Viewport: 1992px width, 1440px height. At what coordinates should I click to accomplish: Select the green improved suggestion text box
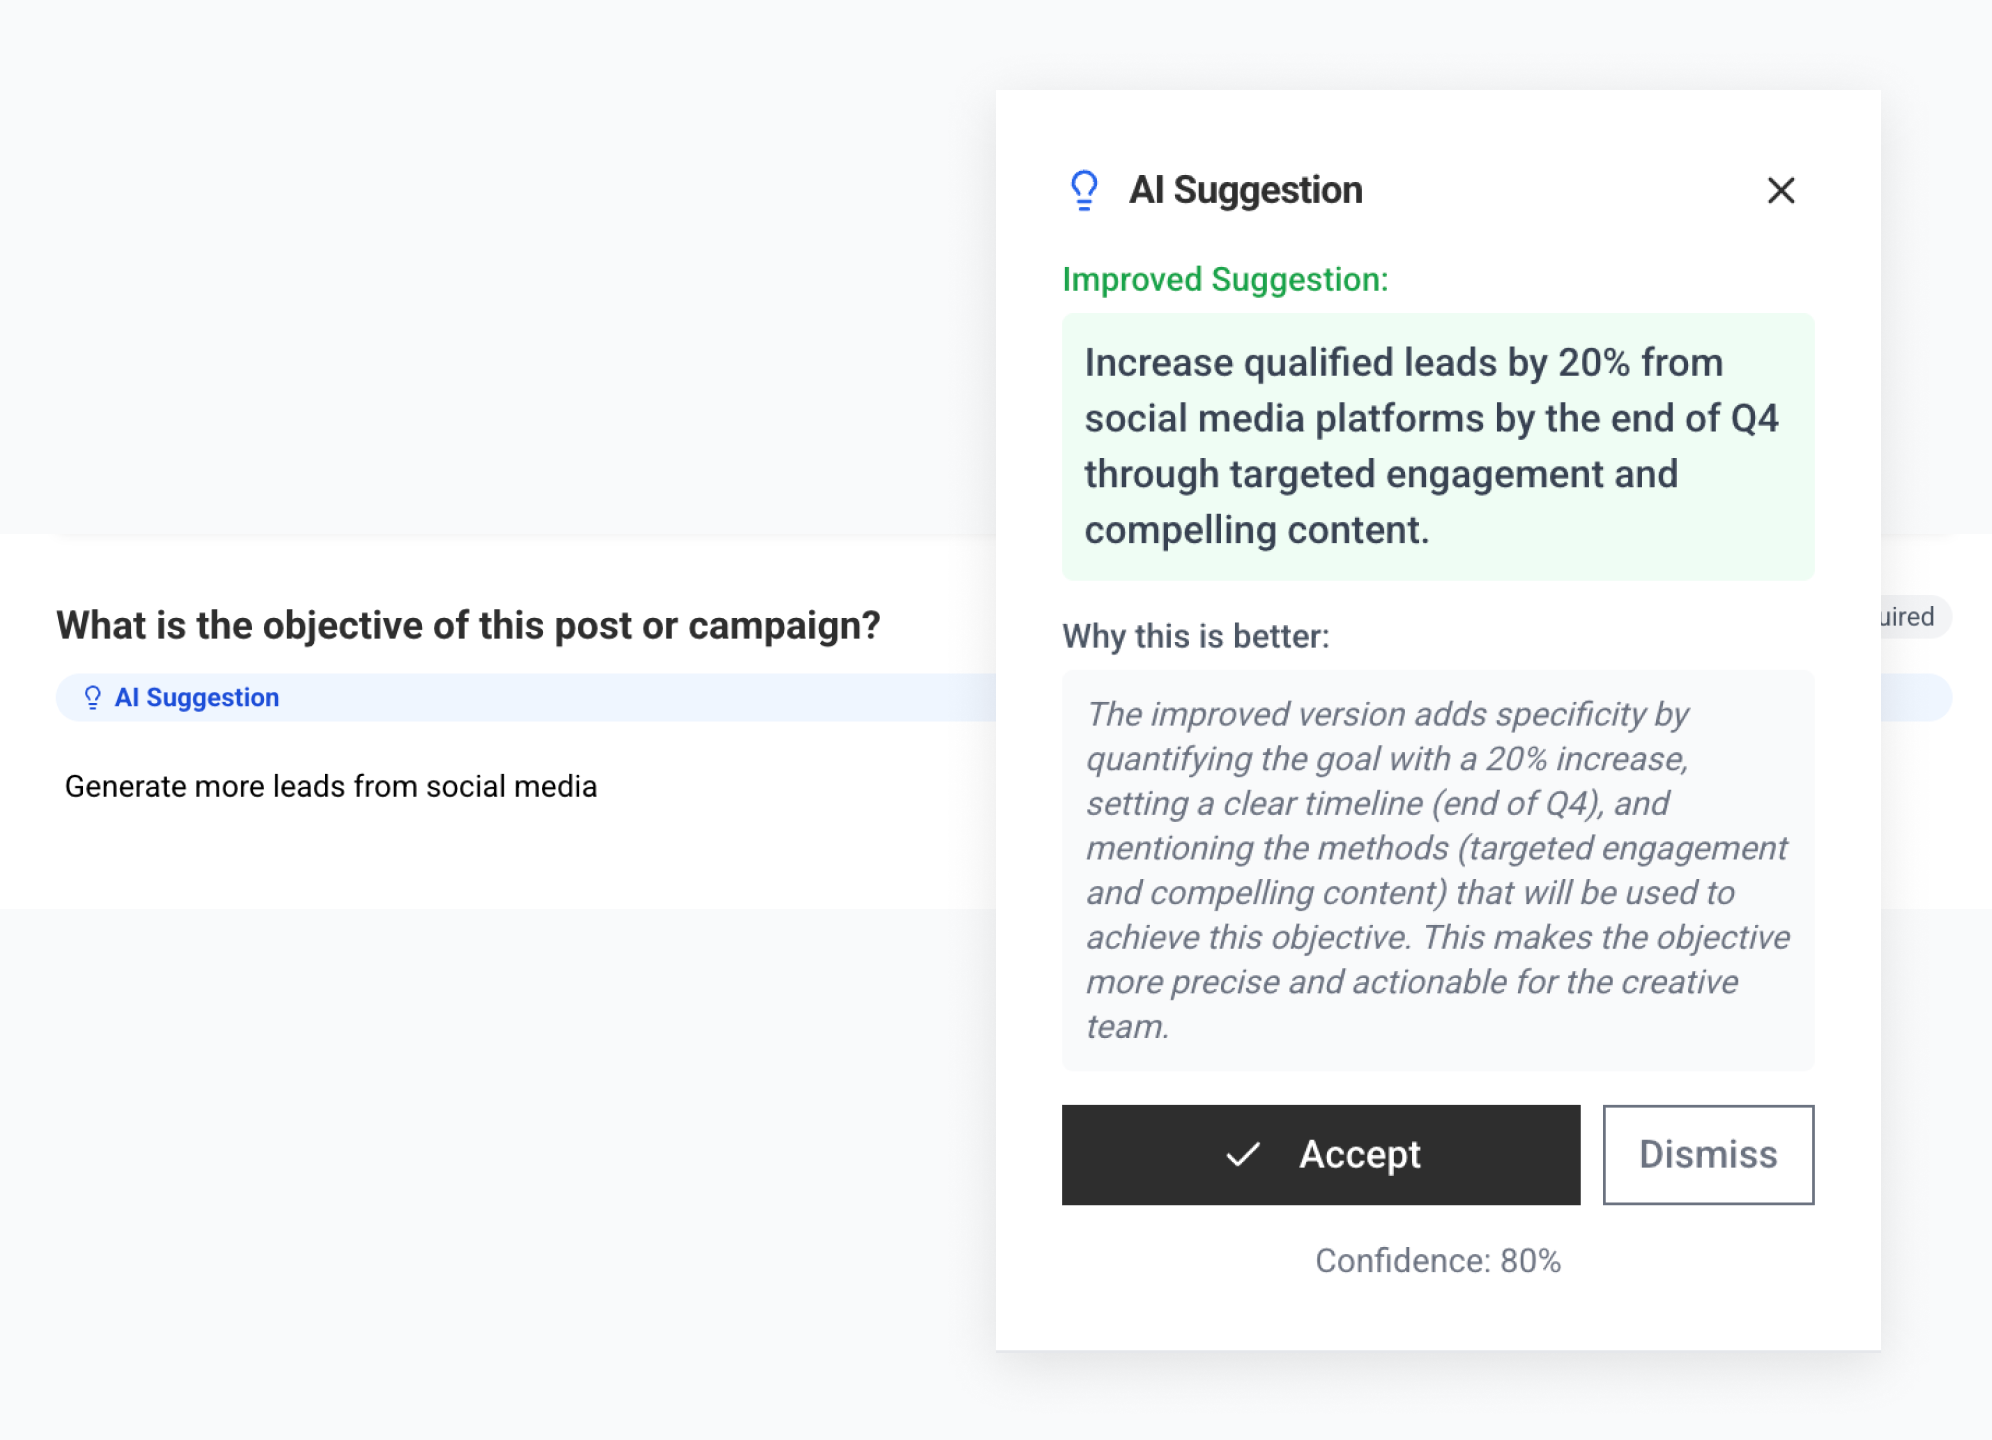1437,446
